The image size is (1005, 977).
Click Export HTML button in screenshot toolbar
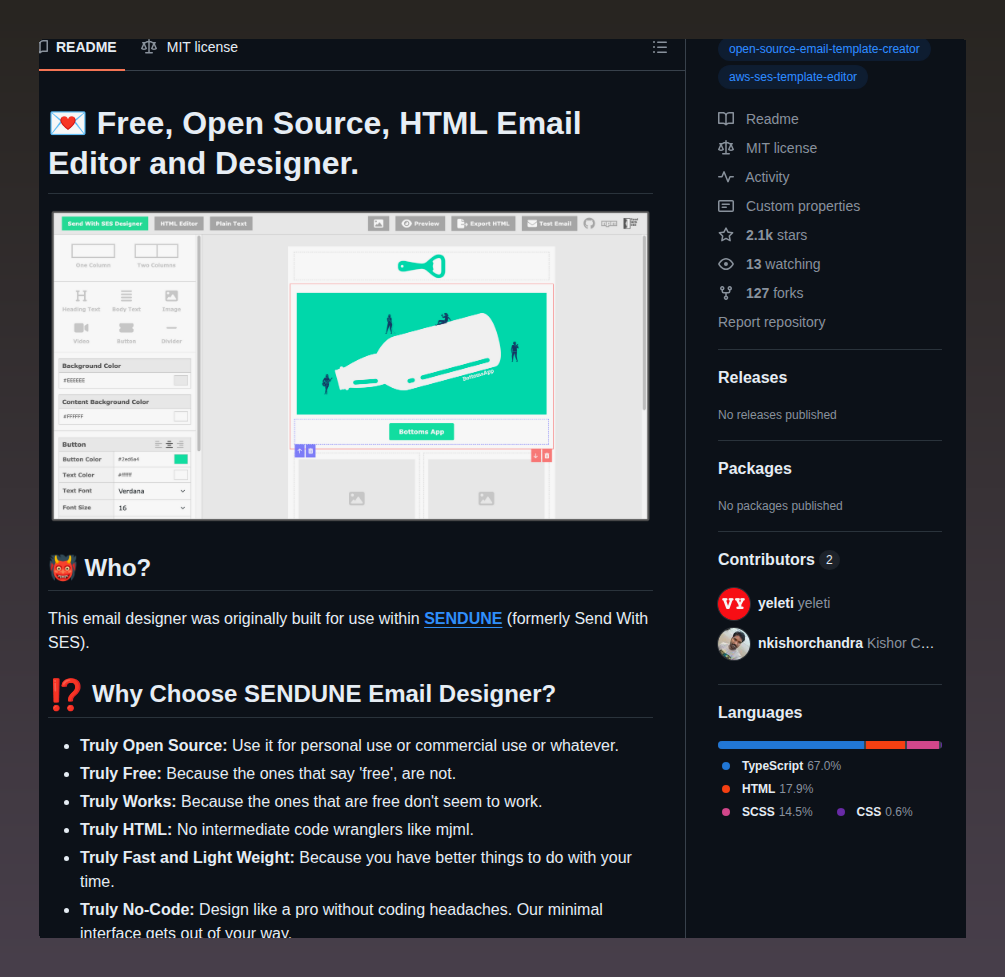[x=483, y=224]
